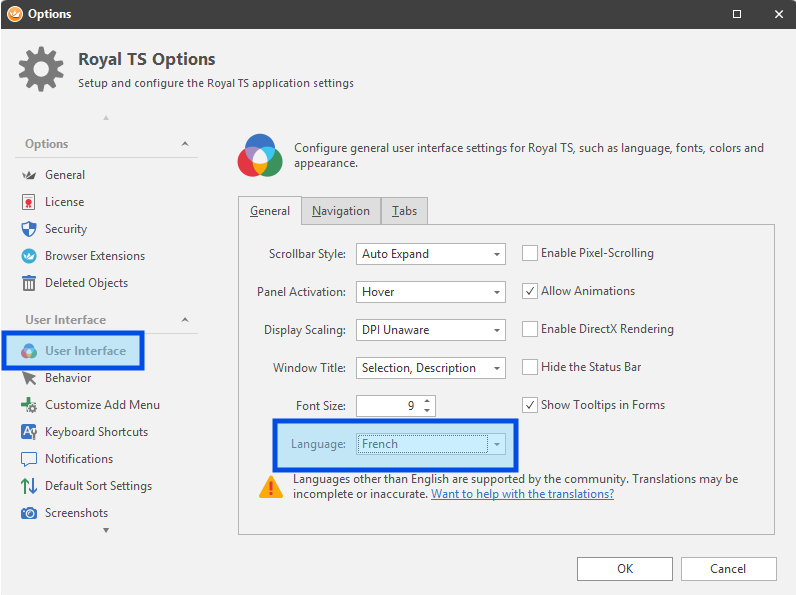Screen dimensions: 796x595
Task: Open the help with translations link
Action: tap(522, 494)
